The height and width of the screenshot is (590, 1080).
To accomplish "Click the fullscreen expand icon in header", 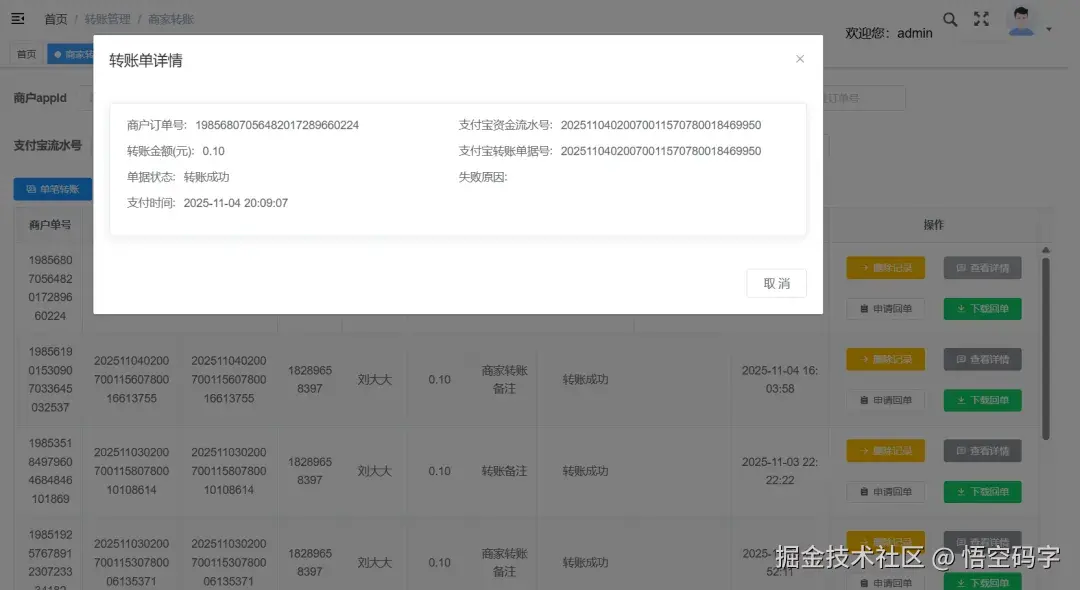I will pos(981,19).
